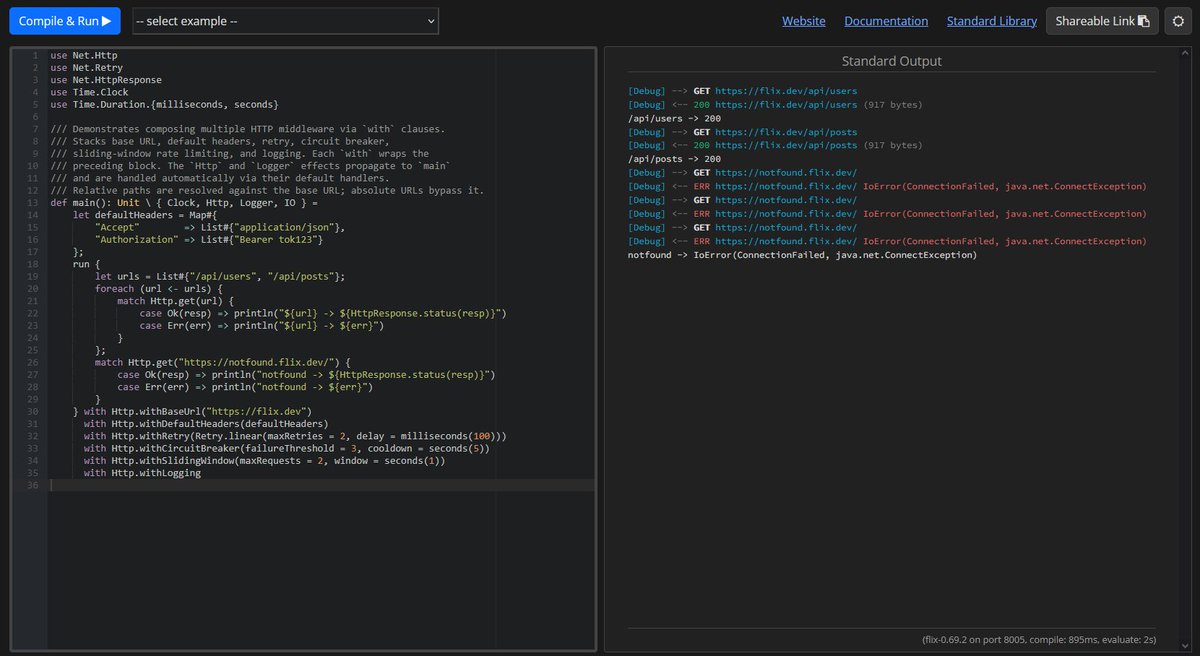1200x656 pixels.
Task: Click the "GET https://flix.dev/api/users" debug line
Action: point(742,91)
